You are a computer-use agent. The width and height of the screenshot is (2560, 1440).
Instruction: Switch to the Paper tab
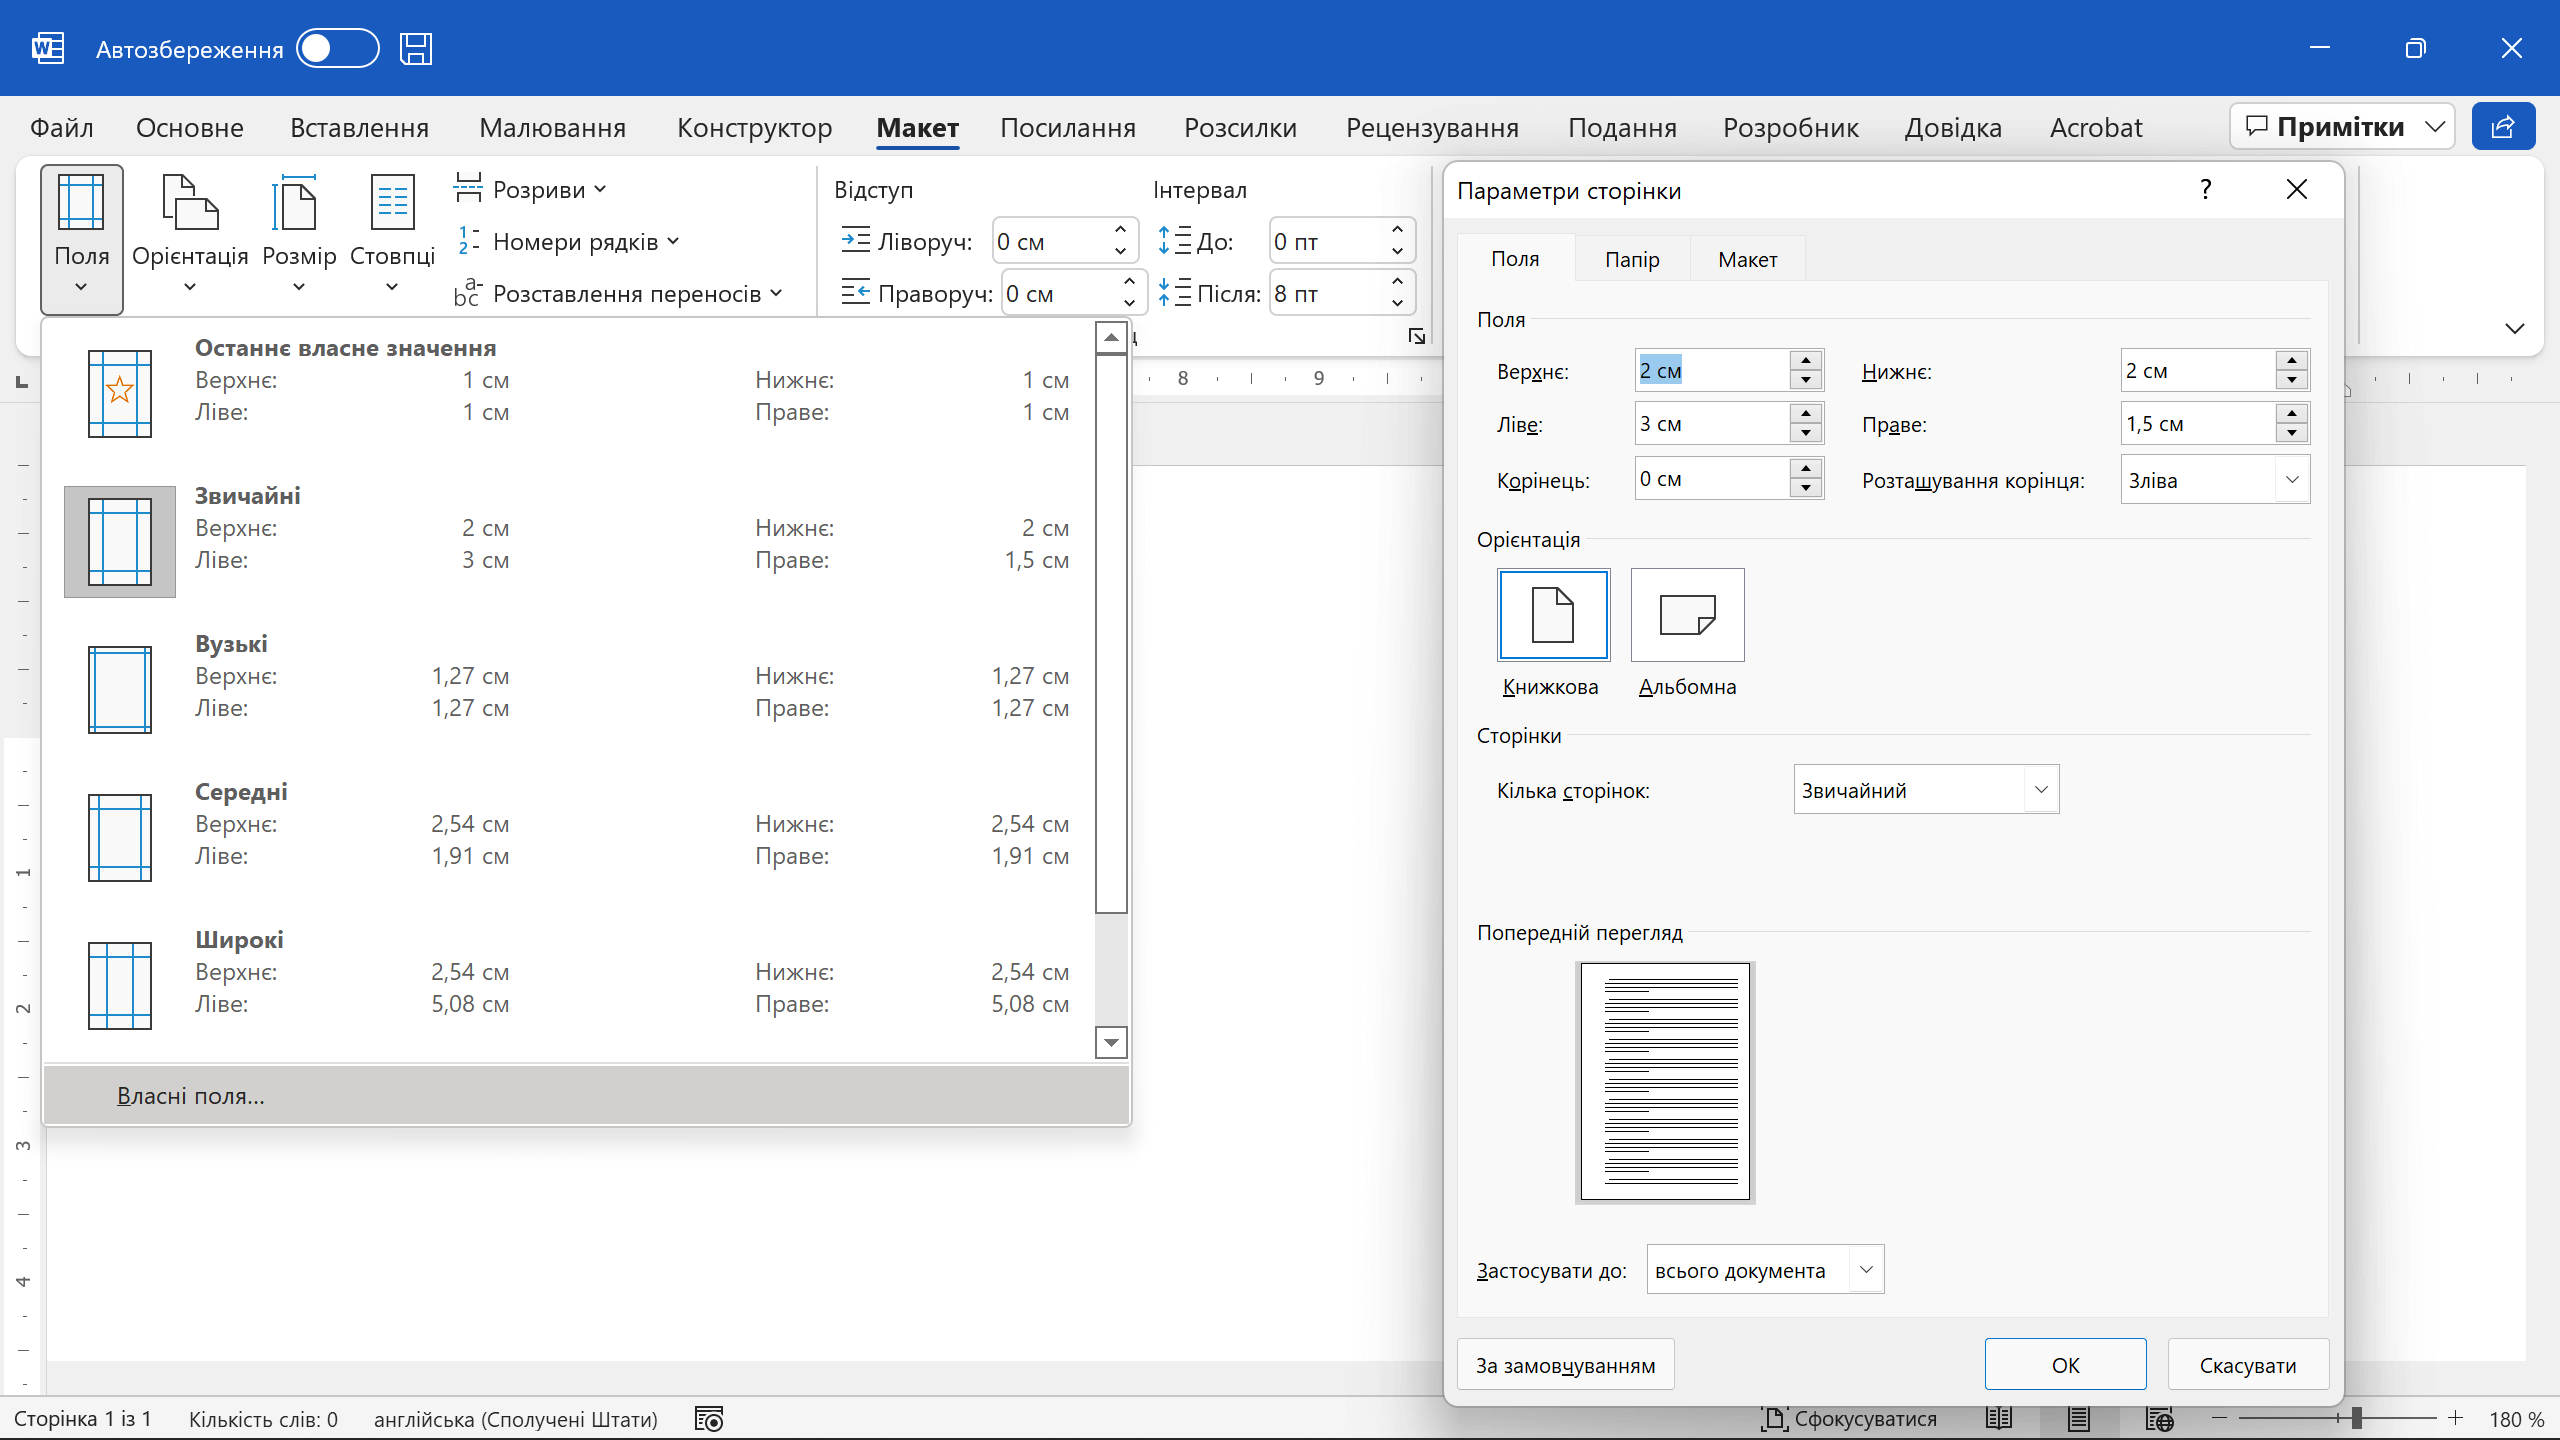pos(1632,260)
